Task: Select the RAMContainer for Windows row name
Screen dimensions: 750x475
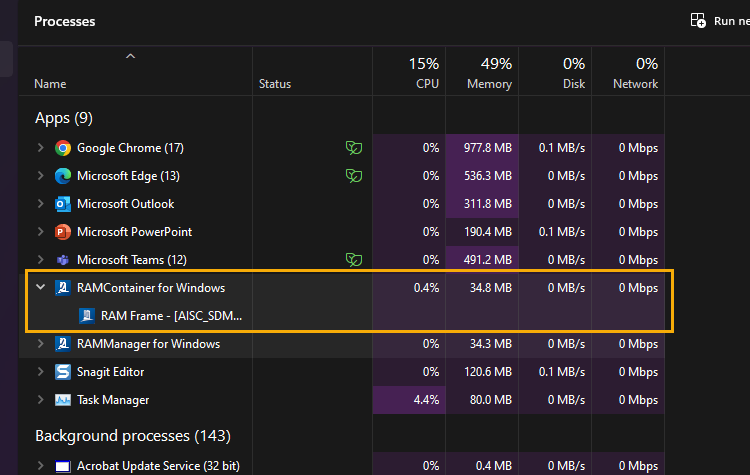Action: [151, 288]
